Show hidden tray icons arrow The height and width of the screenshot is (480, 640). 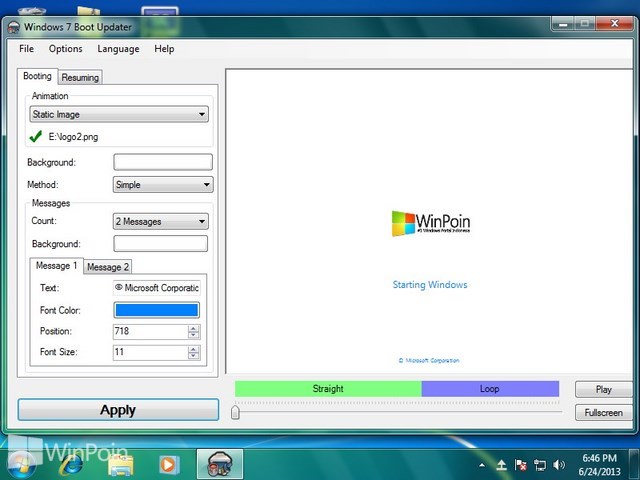click(482, 465)
